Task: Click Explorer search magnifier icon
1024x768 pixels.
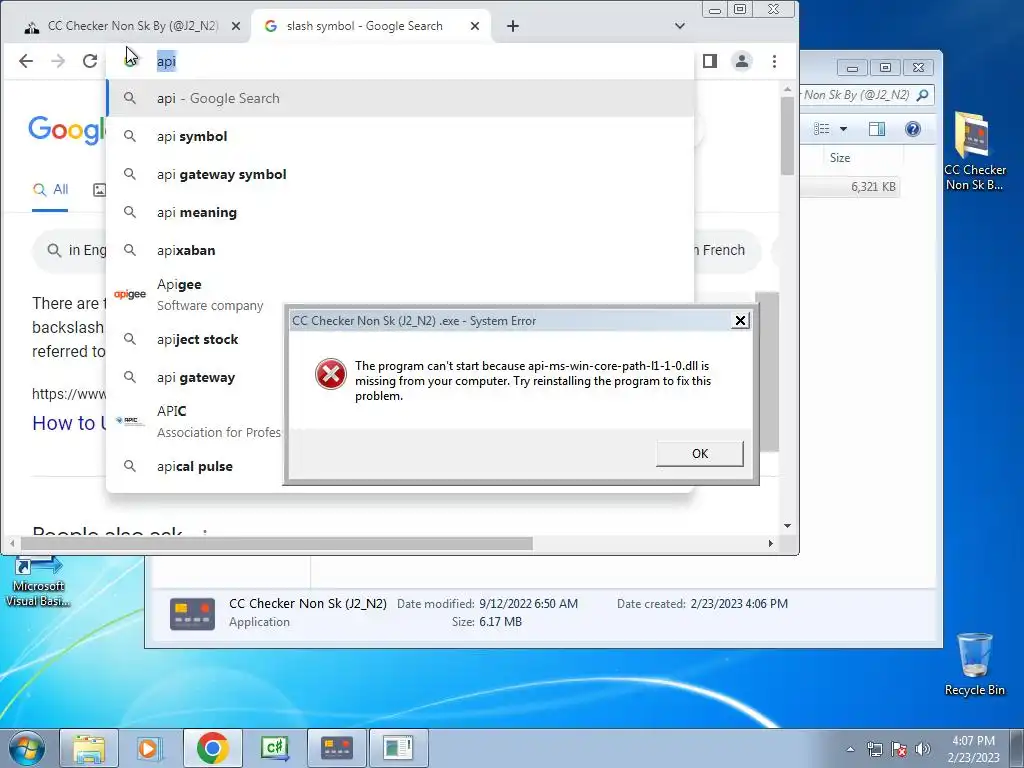Action: pyautogui.click(x=922, y=95)
